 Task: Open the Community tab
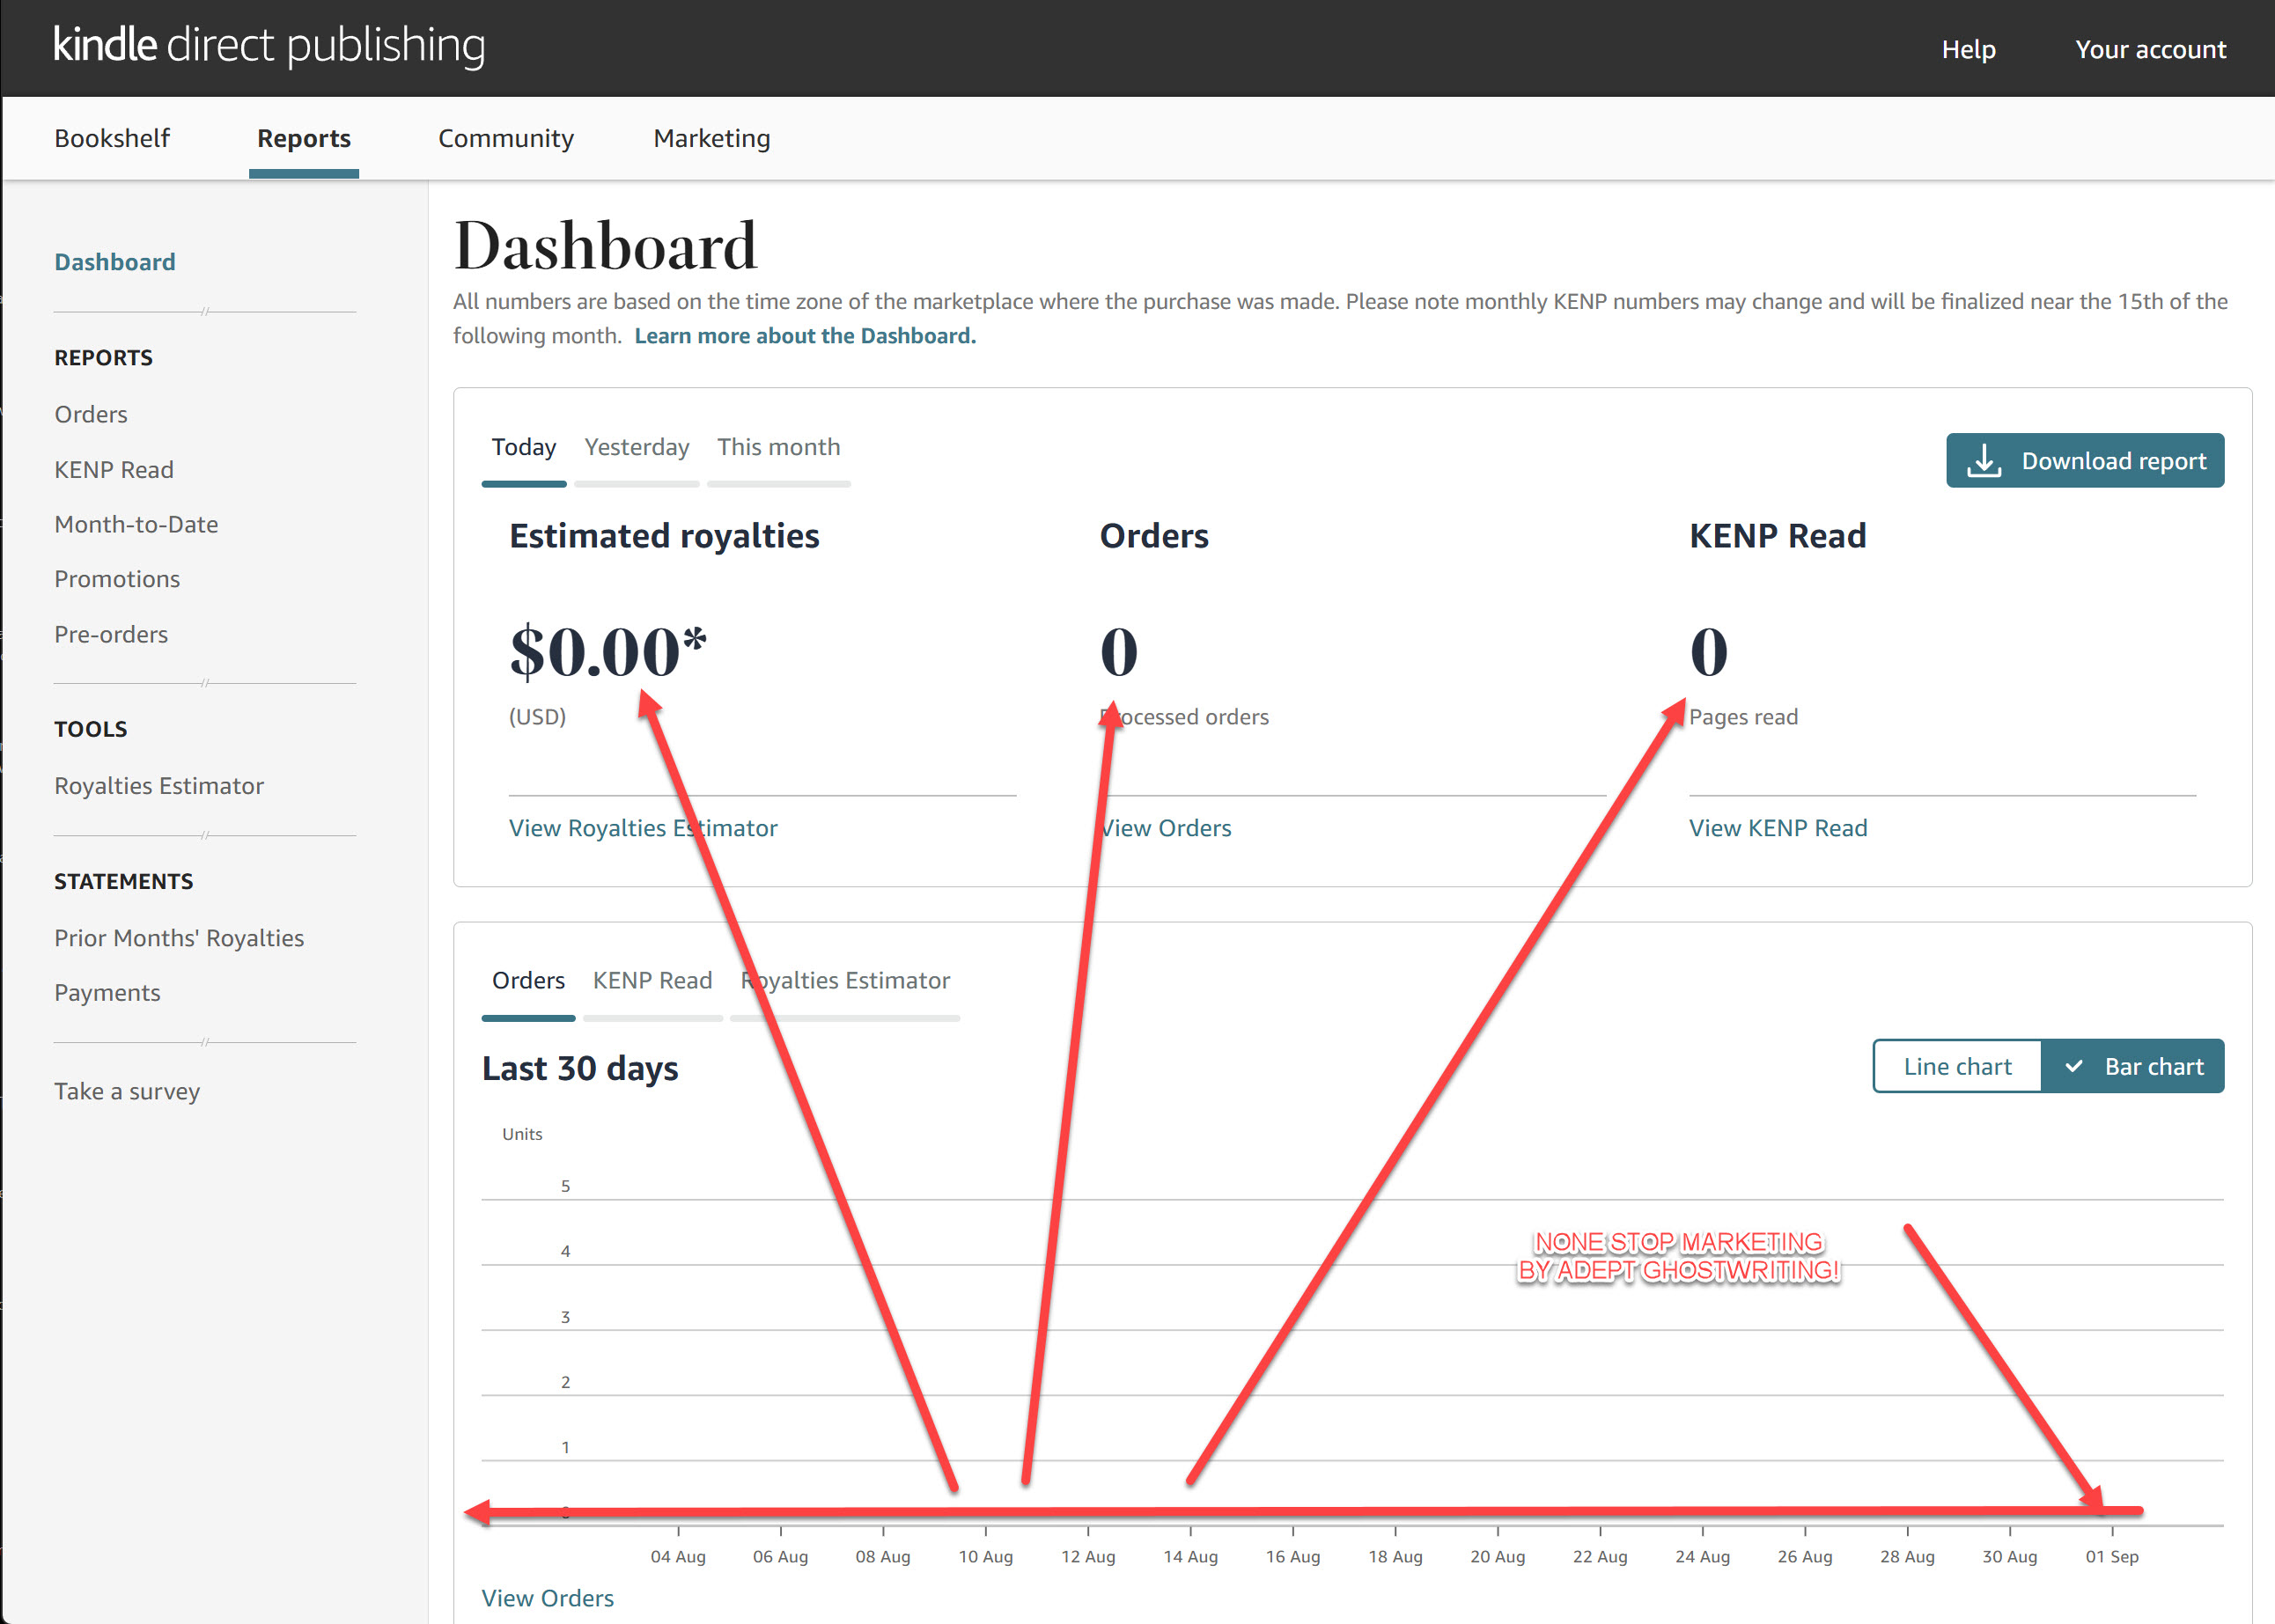point(506,138)
